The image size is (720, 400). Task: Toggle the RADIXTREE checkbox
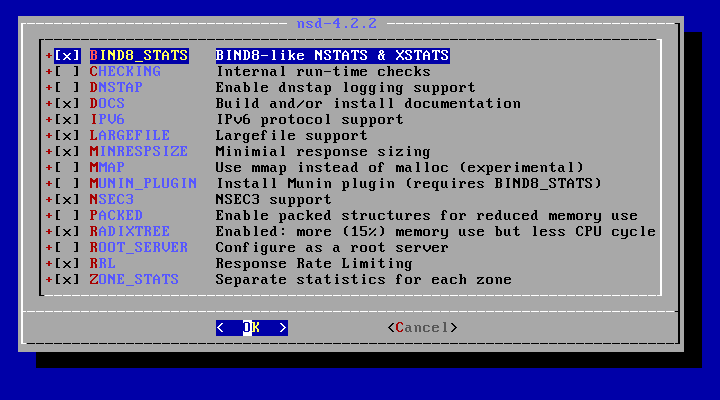click(x=67, y=231)
